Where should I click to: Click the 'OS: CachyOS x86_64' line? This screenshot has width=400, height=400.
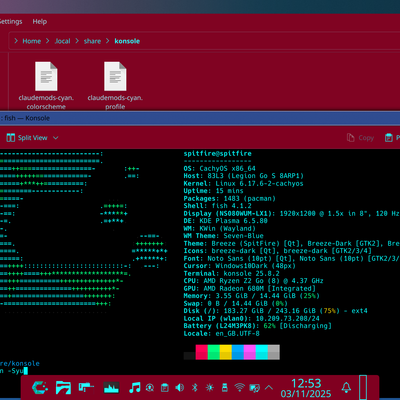coord(219,169)
